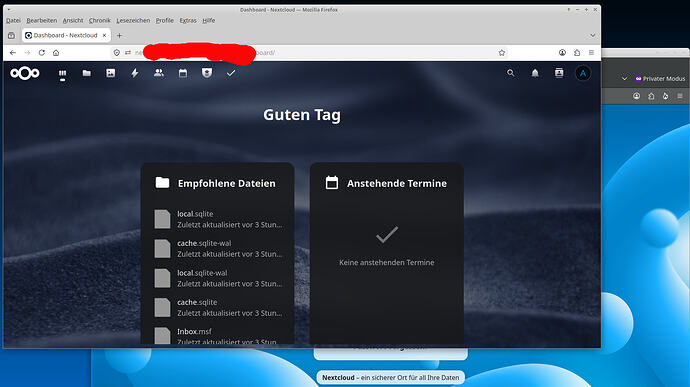Open file local.sqlite
690x387 pixels.
(x=218, y=219)
